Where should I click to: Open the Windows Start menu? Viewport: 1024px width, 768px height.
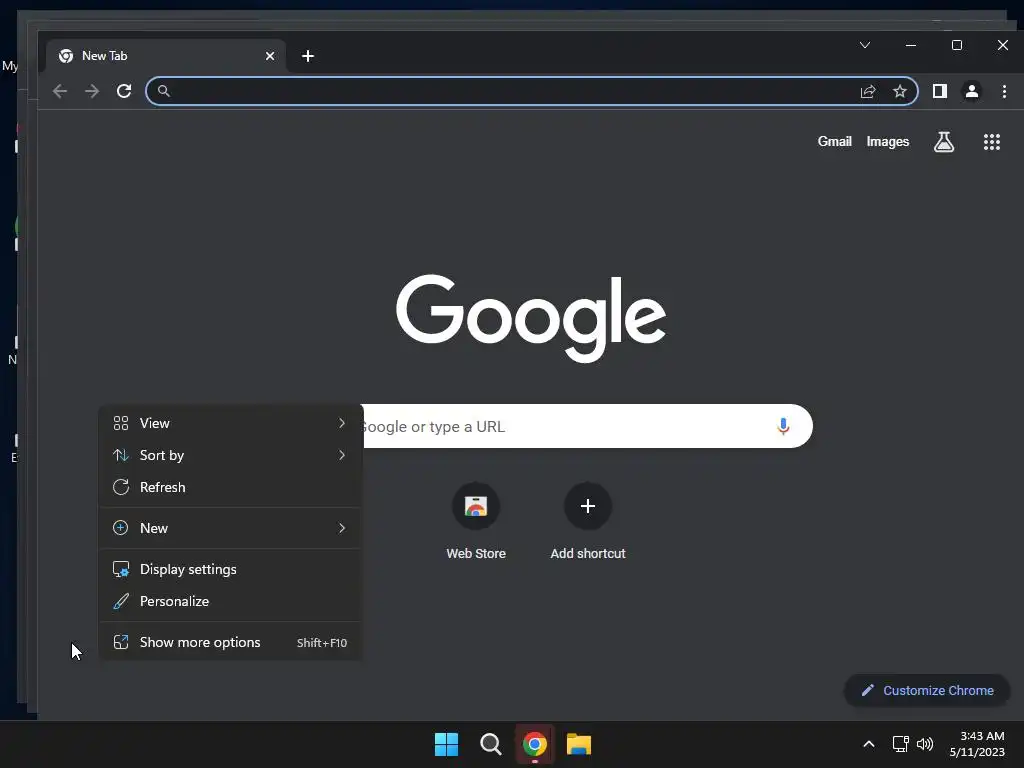coord(447,744)
